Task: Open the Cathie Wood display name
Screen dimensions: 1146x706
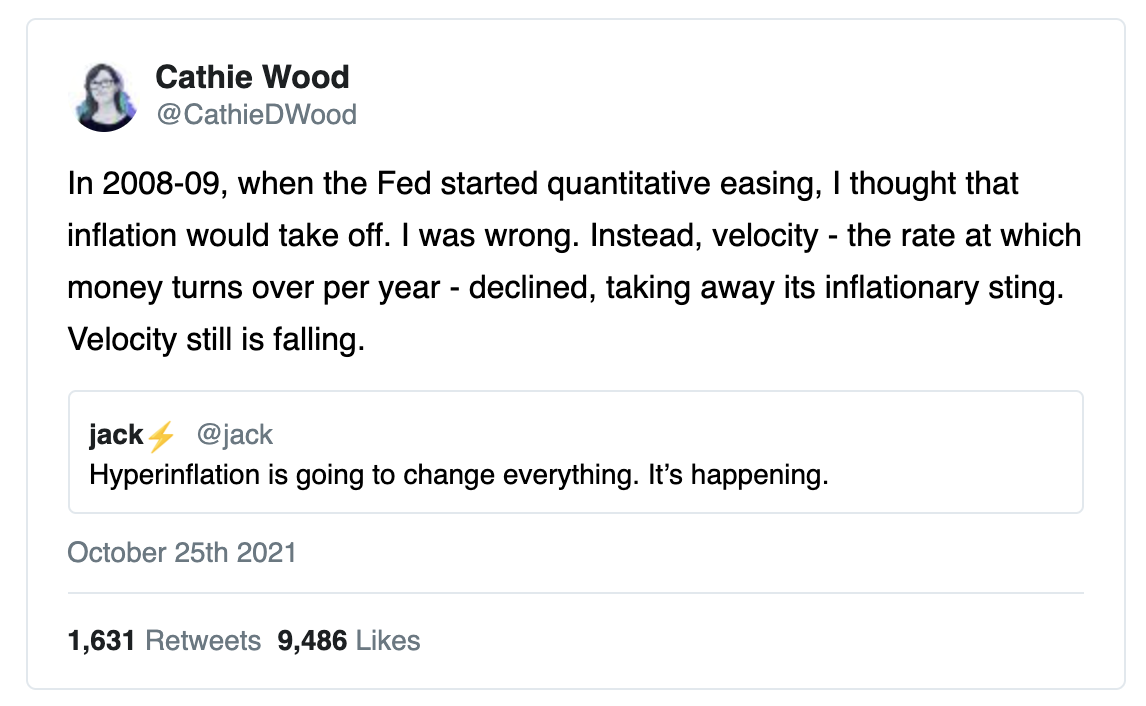Action: (x=252, y=77)
